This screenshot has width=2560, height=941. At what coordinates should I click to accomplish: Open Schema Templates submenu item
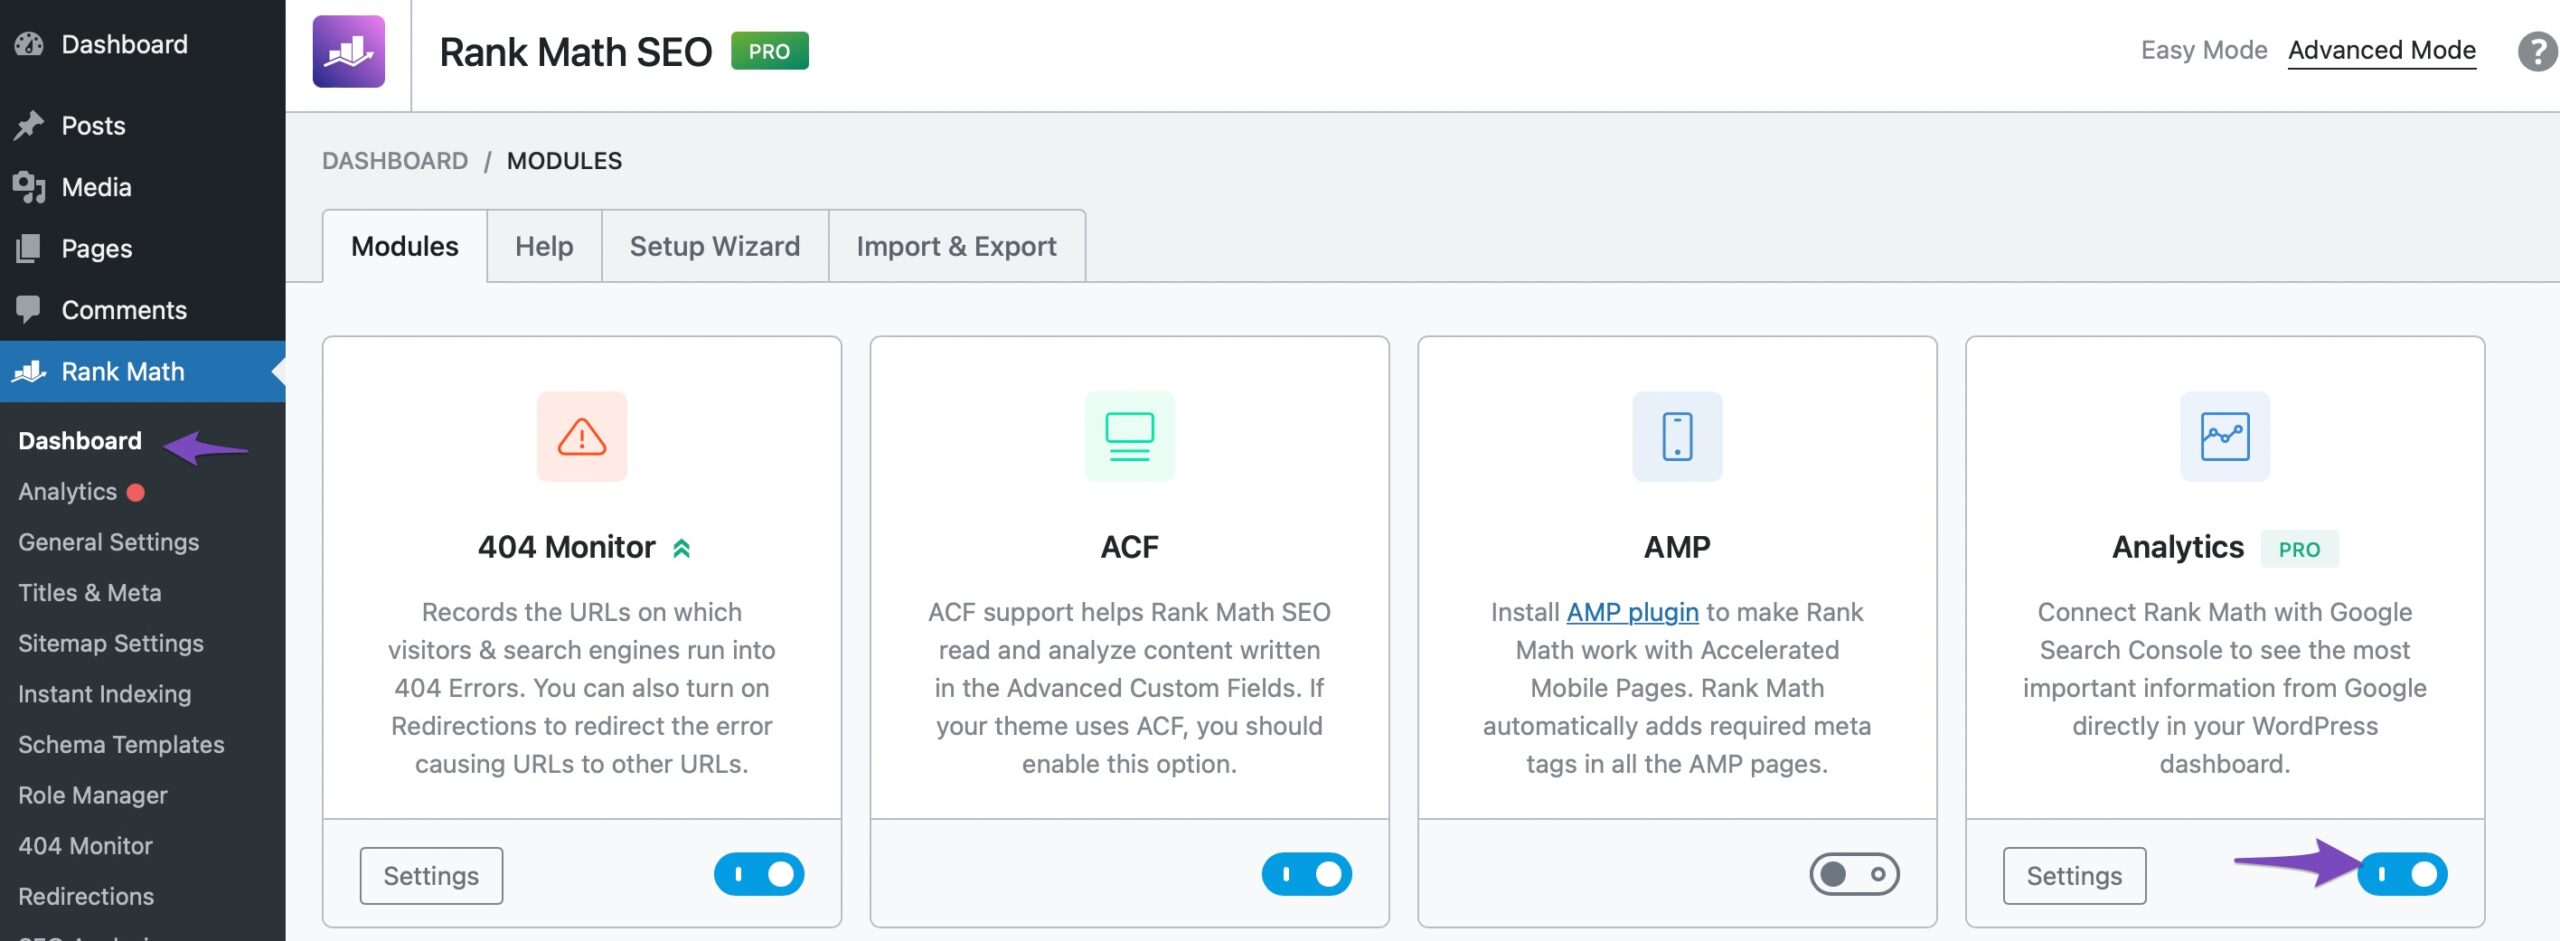tap(121, 745)
